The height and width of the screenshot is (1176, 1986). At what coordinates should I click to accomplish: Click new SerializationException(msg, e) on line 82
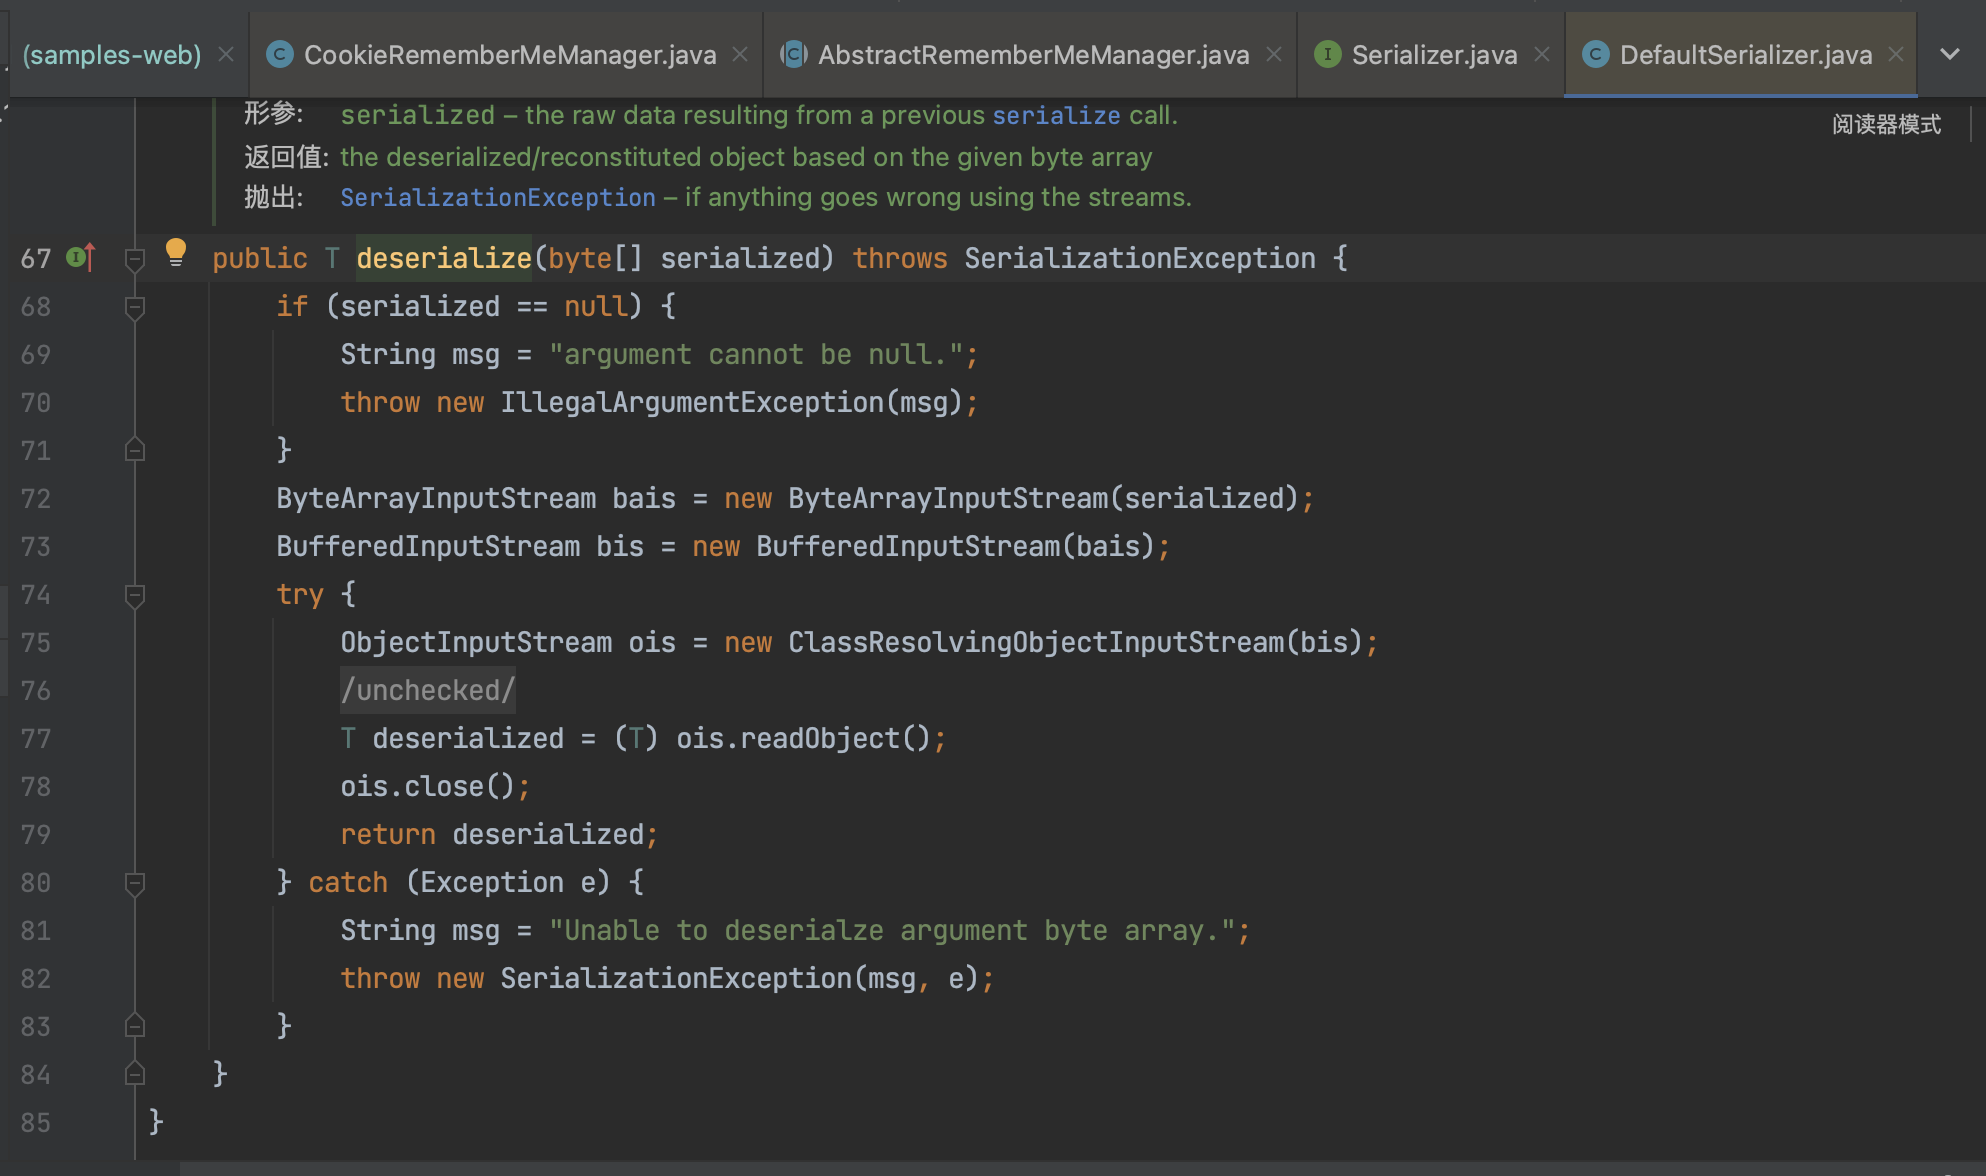(708, 978)
